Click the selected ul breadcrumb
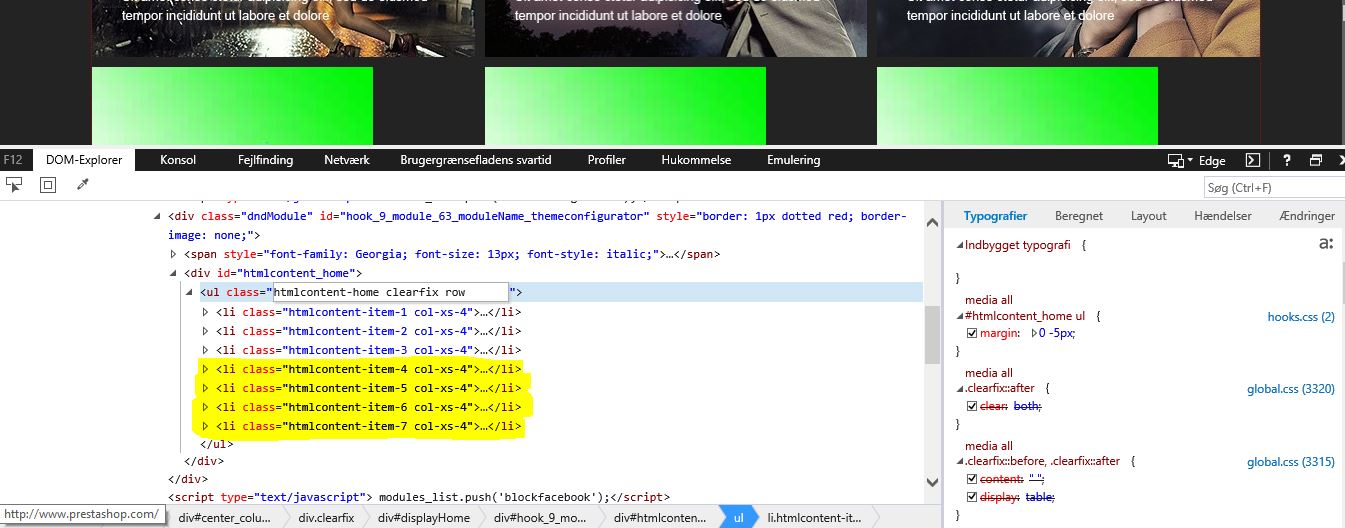The image size is (1345, 528). [x=739, y=517]
